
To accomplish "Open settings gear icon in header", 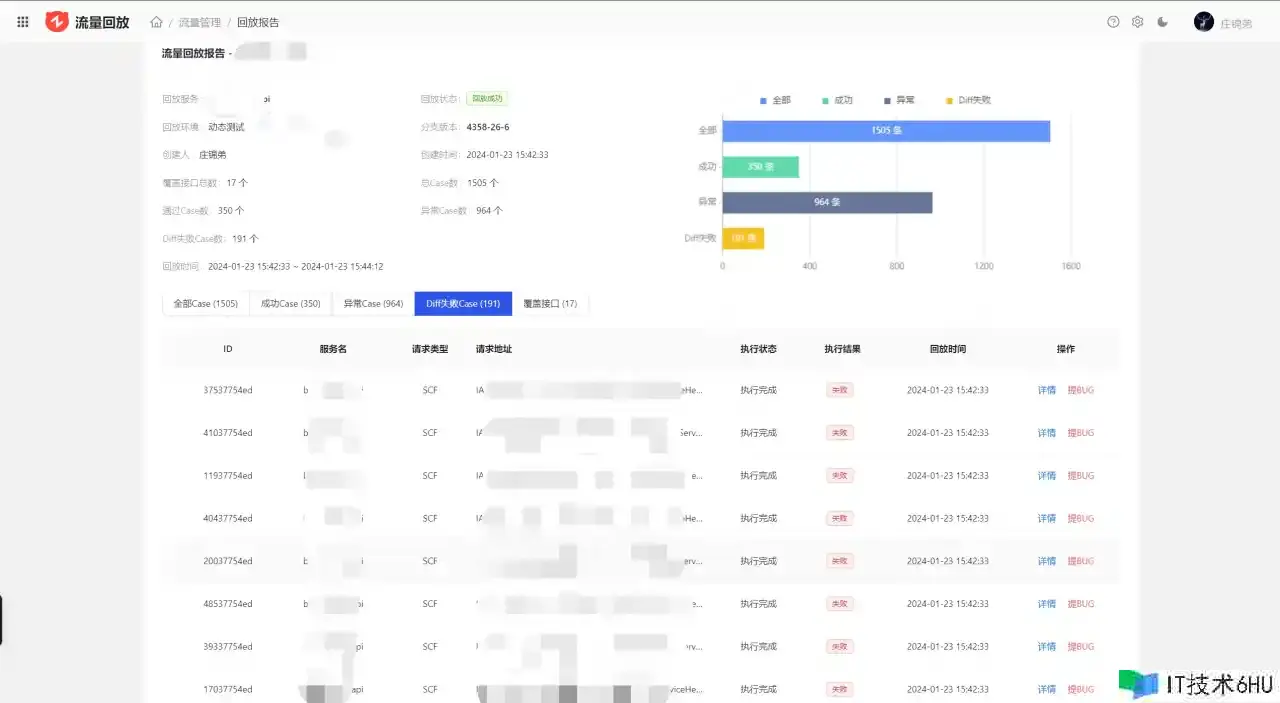I will (1137, 22).
